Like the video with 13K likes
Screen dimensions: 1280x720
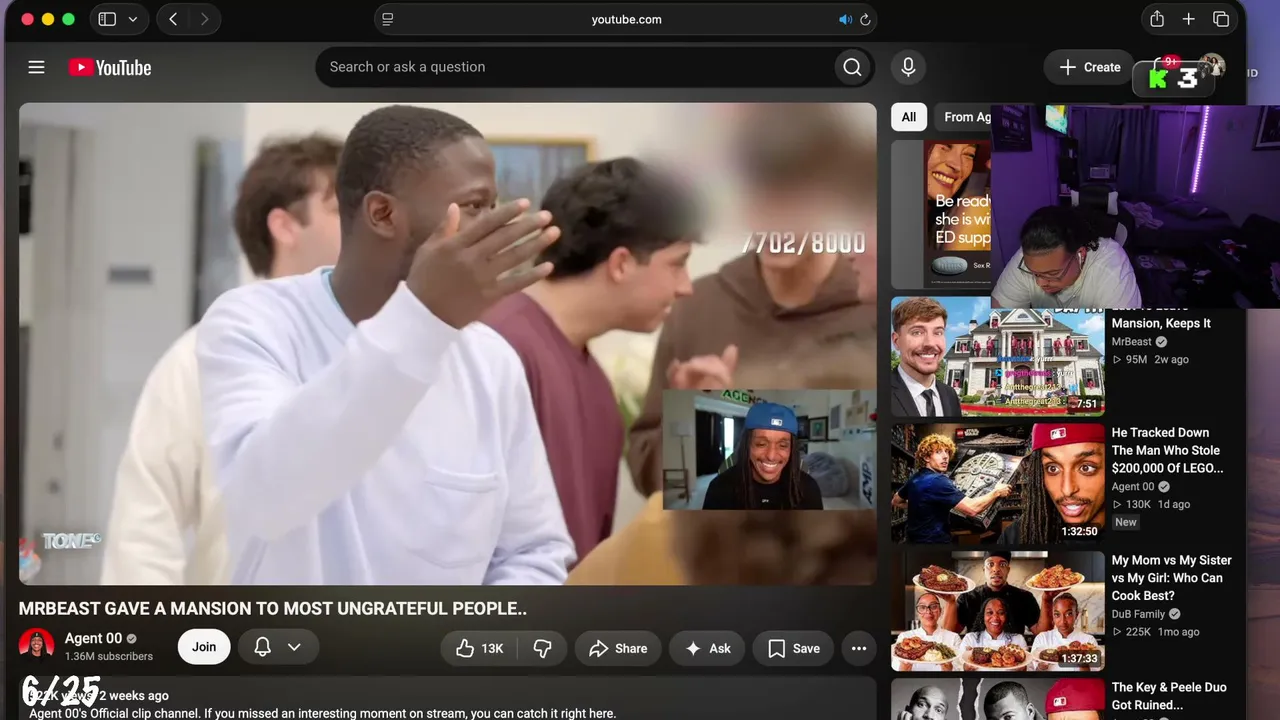(x=479, y=648)
